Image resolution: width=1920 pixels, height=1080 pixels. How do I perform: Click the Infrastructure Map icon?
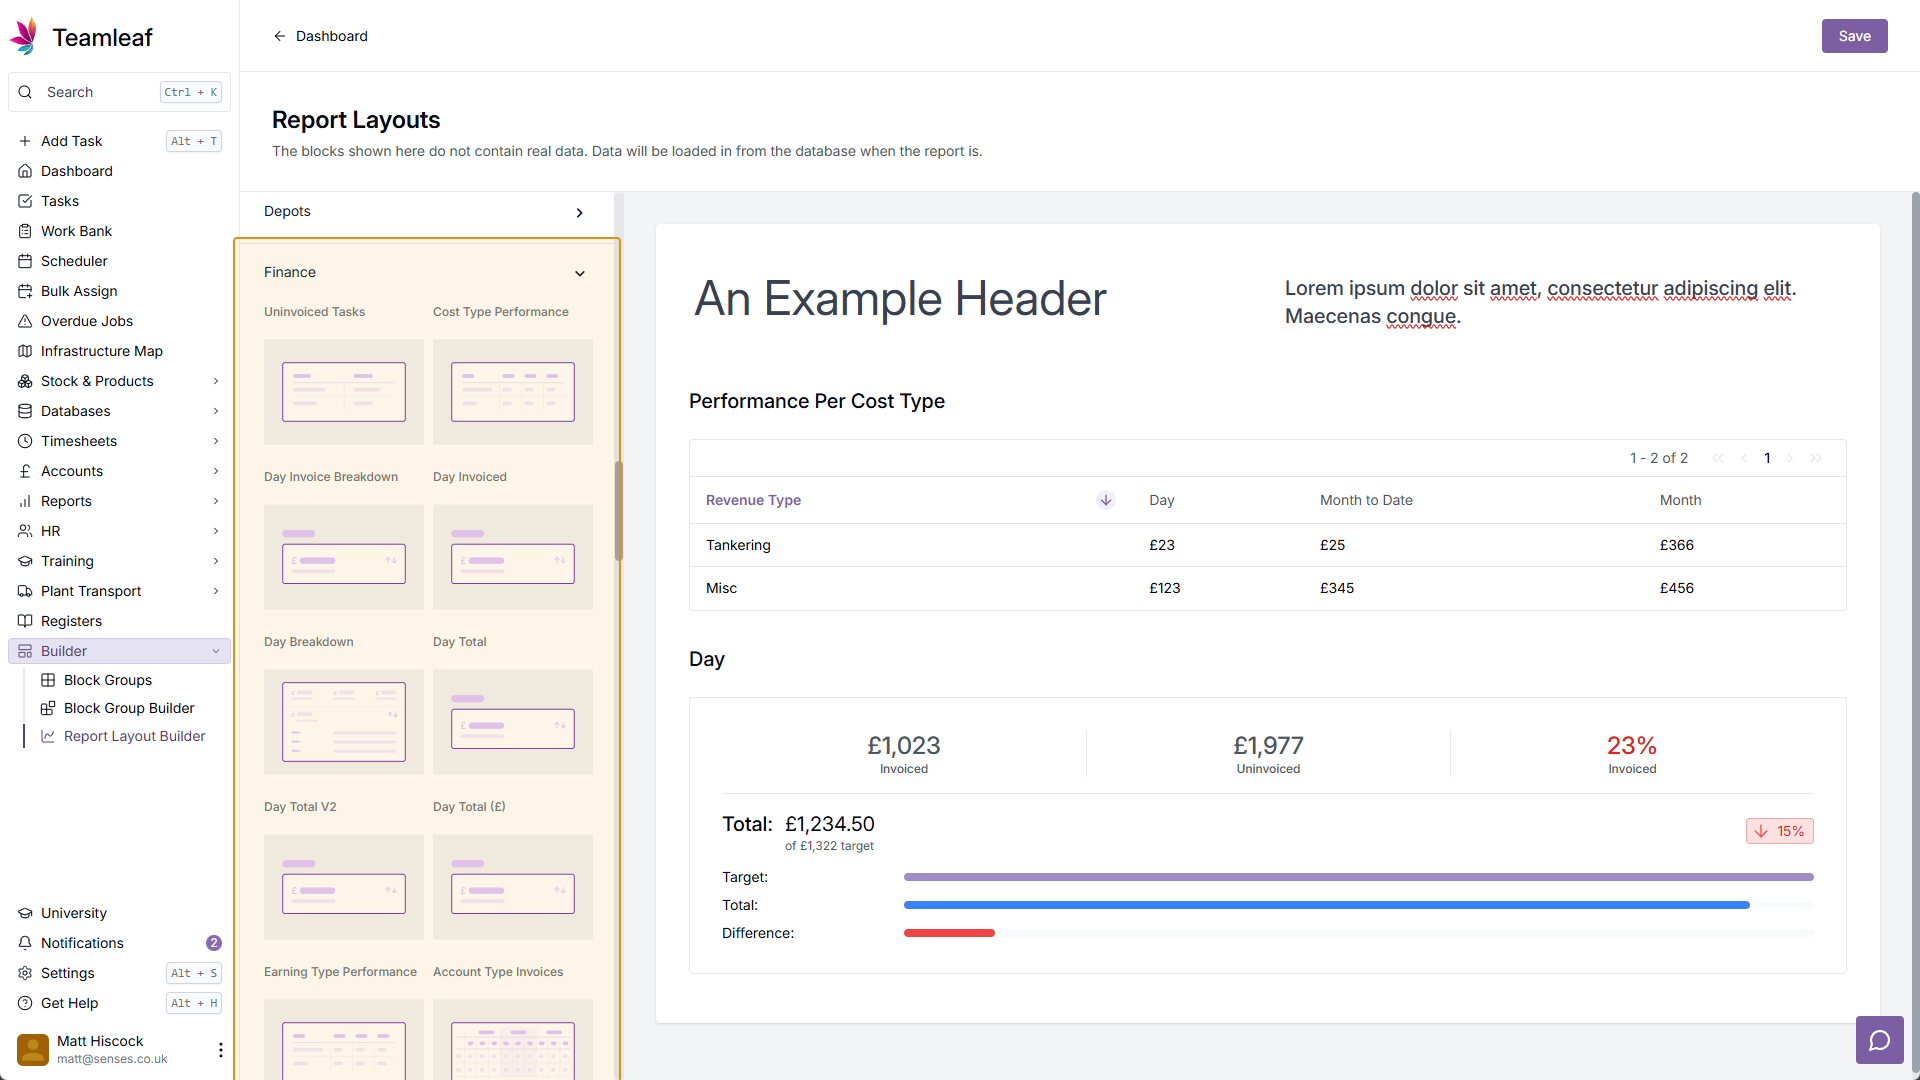coord(25,351)
